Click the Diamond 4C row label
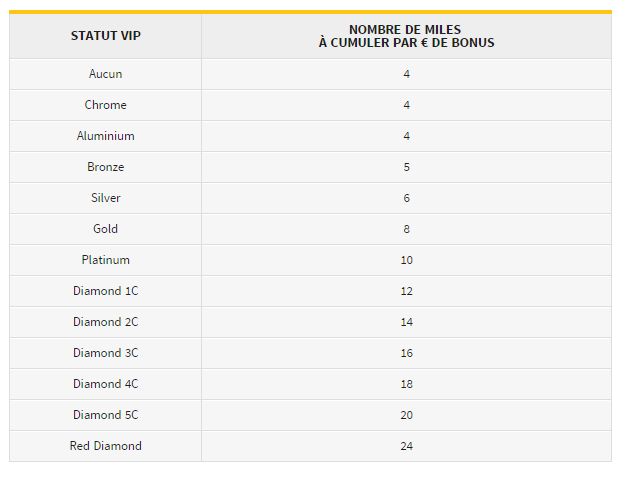Image resolution: width=625 pixels, height=477 pixels. [106, 384]
